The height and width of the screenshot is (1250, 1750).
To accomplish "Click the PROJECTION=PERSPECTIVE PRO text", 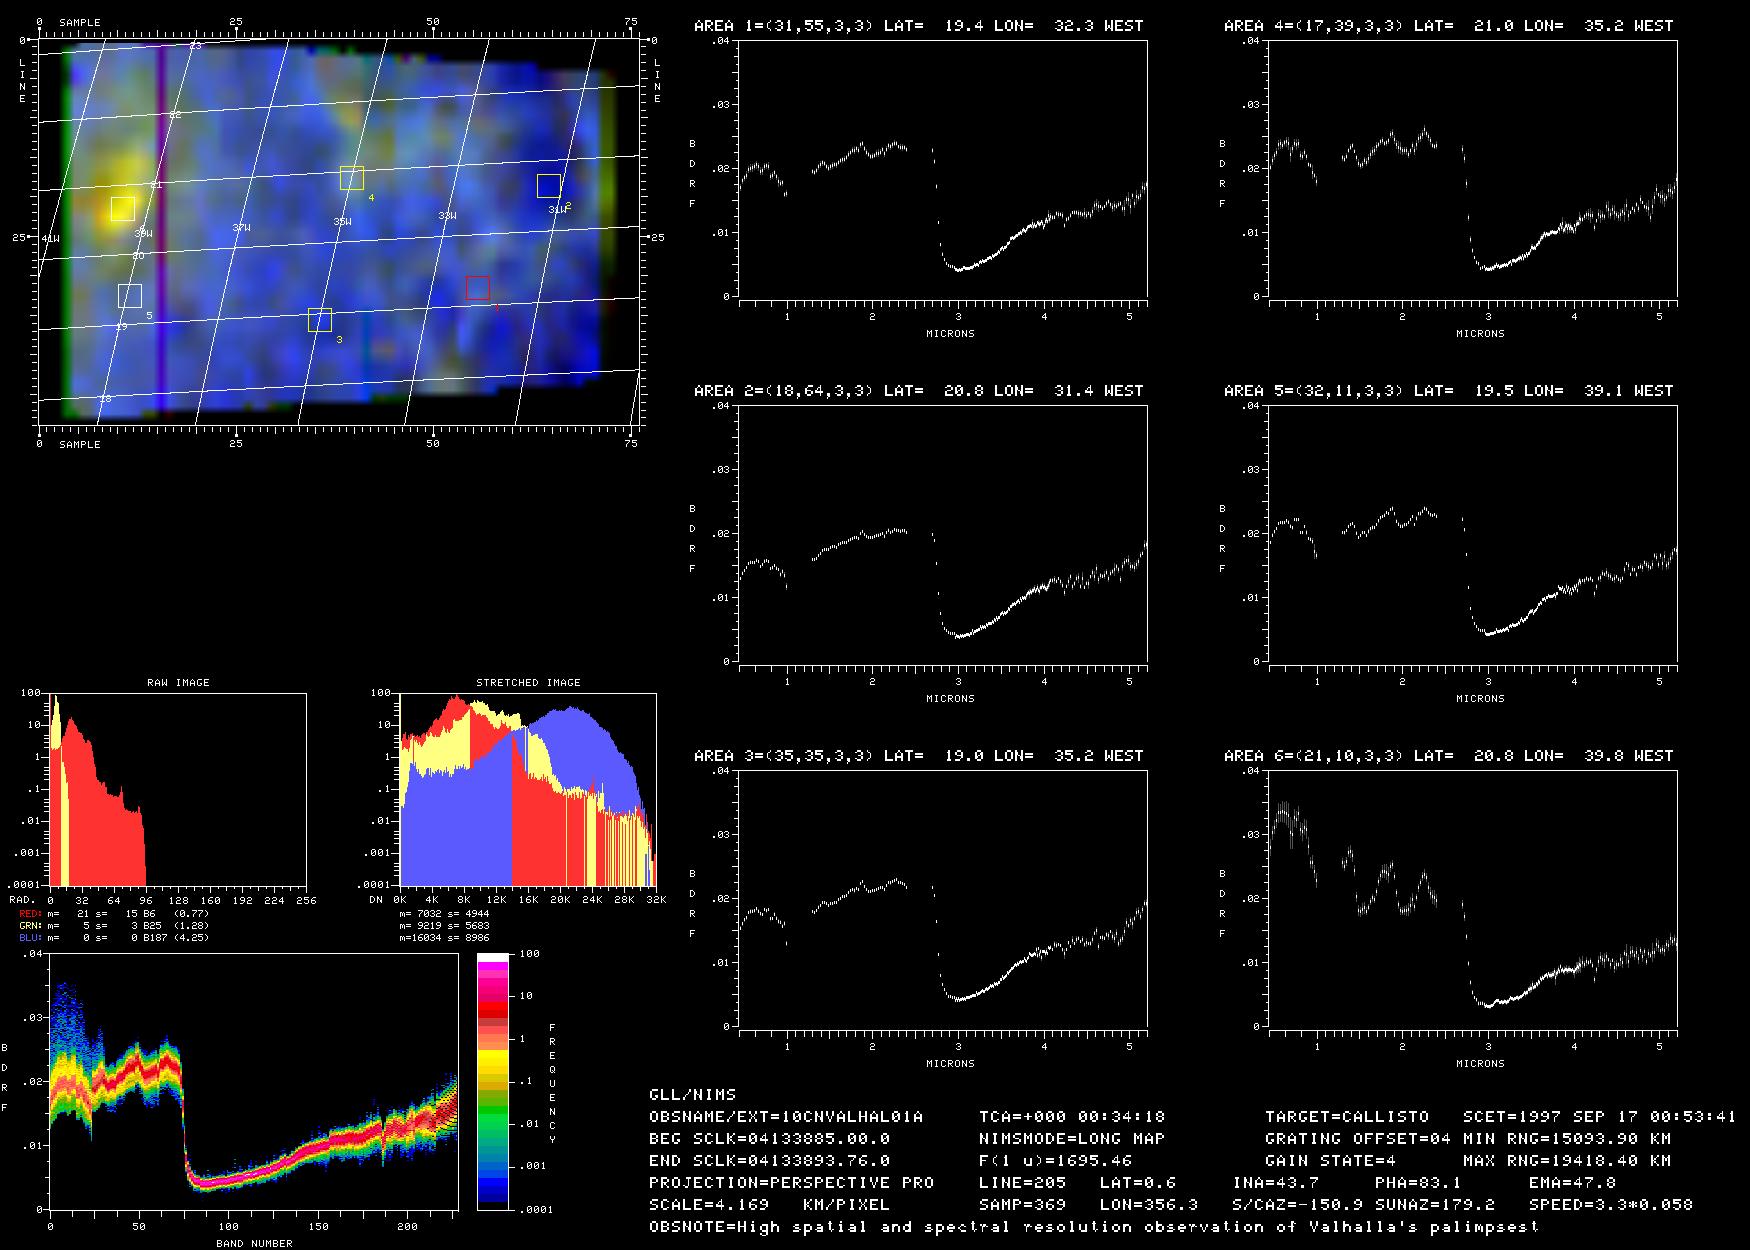I will click(792, 1182).
